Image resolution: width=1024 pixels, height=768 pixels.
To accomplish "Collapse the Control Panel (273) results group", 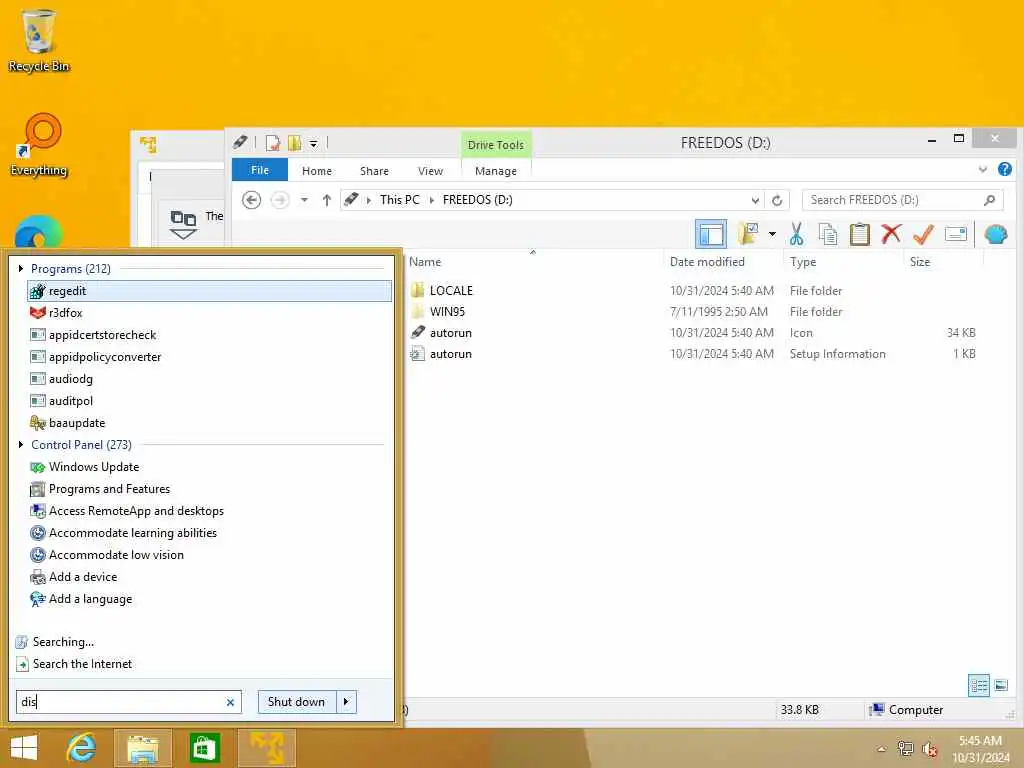I will click(x=21, y=445).
